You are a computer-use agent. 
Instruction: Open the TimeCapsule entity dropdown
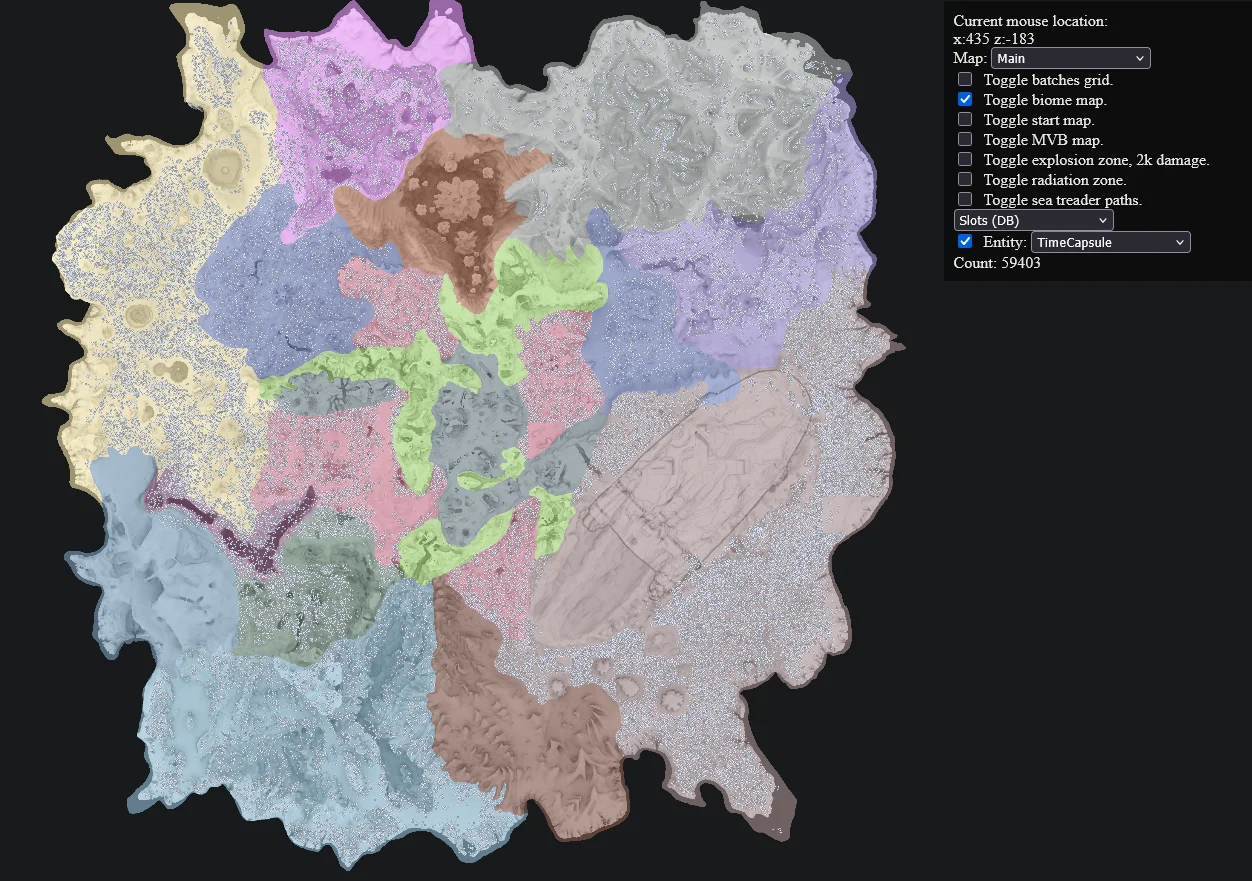point(1110,242)
